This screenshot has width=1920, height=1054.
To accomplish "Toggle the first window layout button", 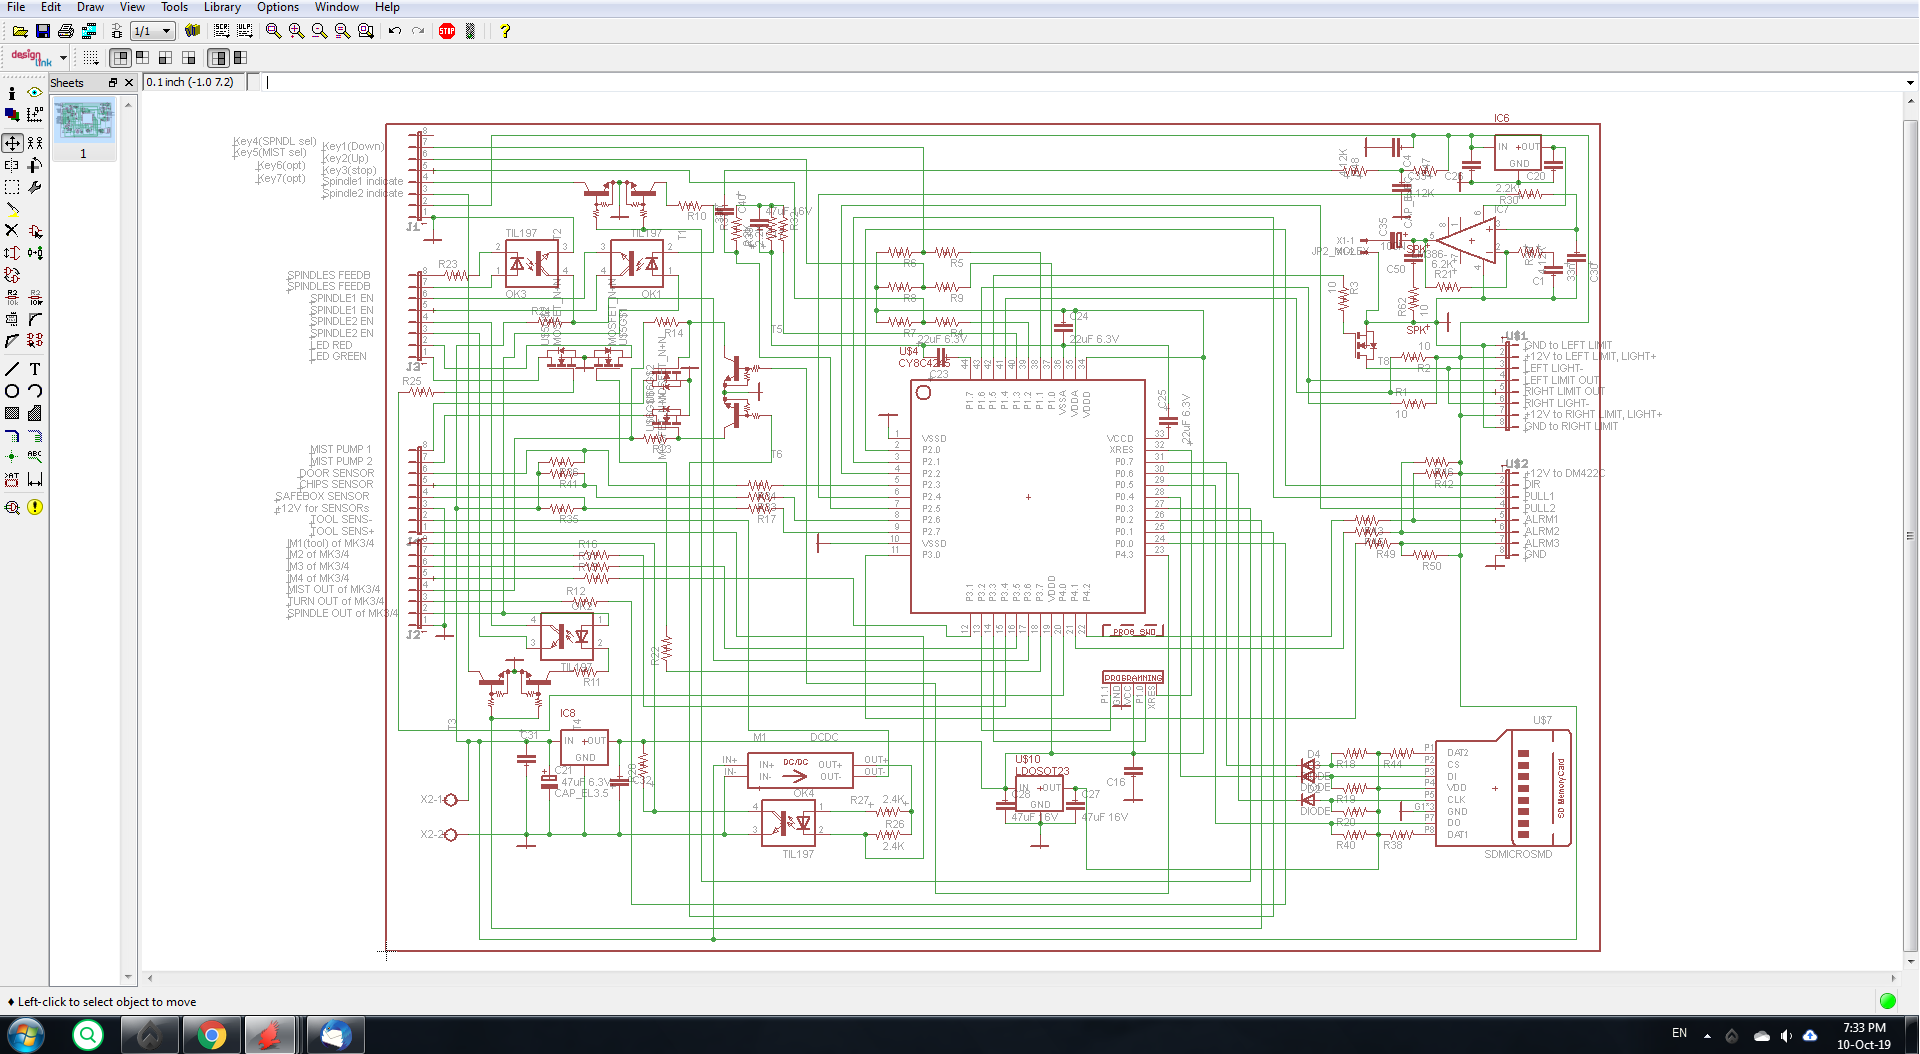I will pyautogui.click(x=121, y=58).
